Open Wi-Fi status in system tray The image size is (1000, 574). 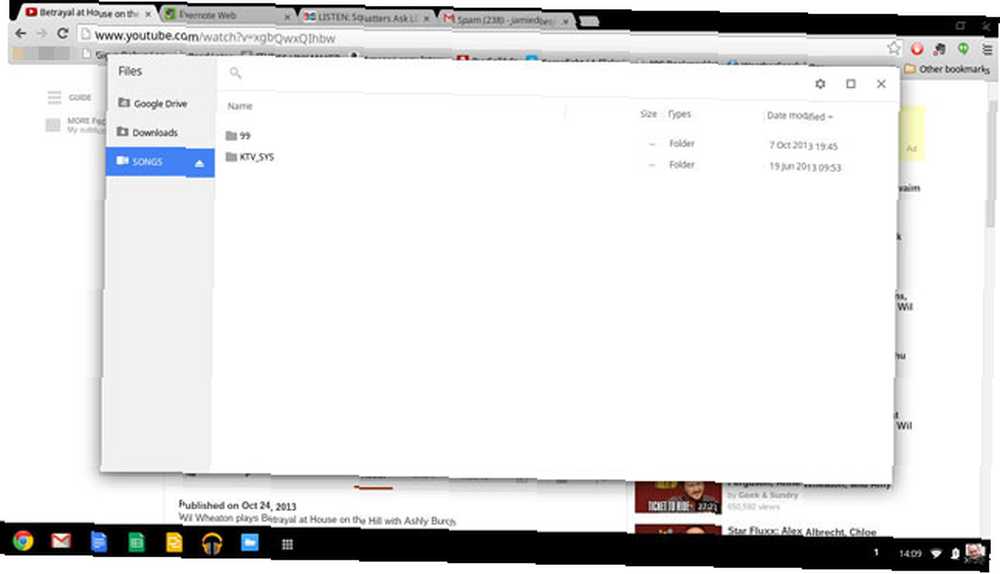(936, 554)
